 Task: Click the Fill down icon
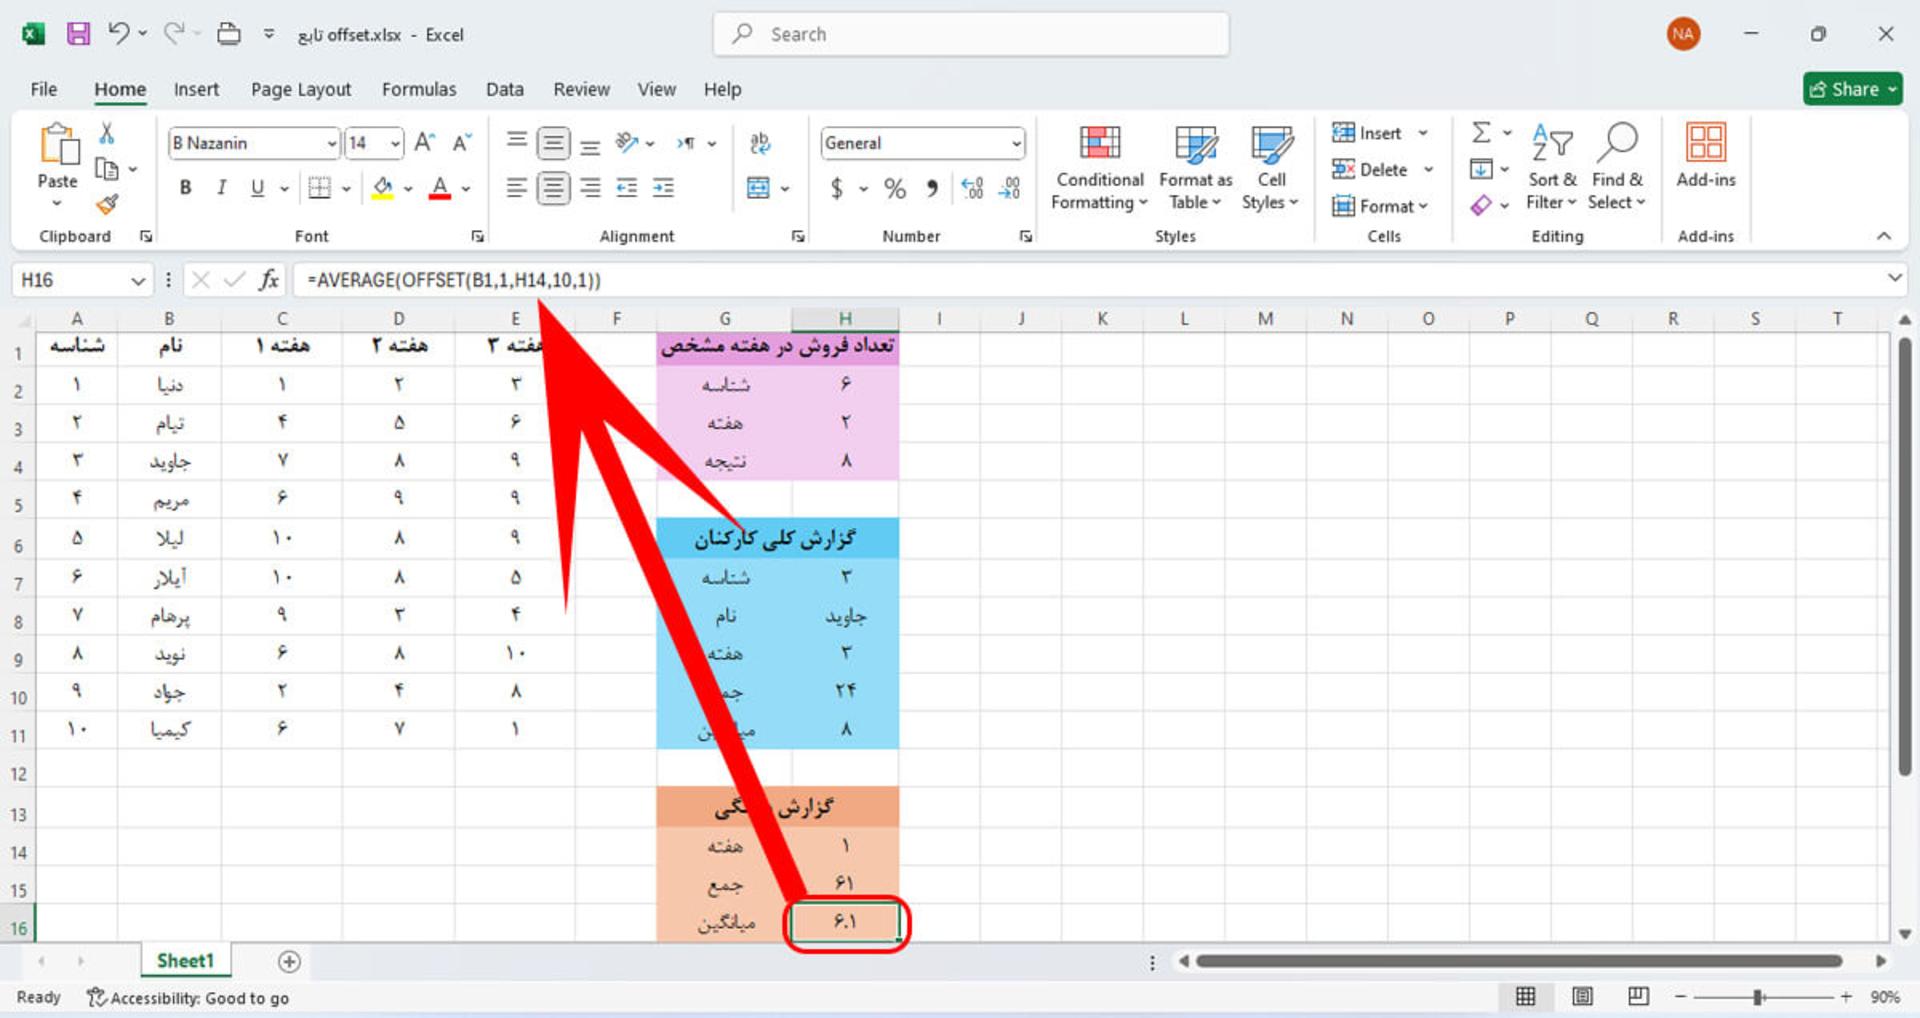[x=1481, y=168]
